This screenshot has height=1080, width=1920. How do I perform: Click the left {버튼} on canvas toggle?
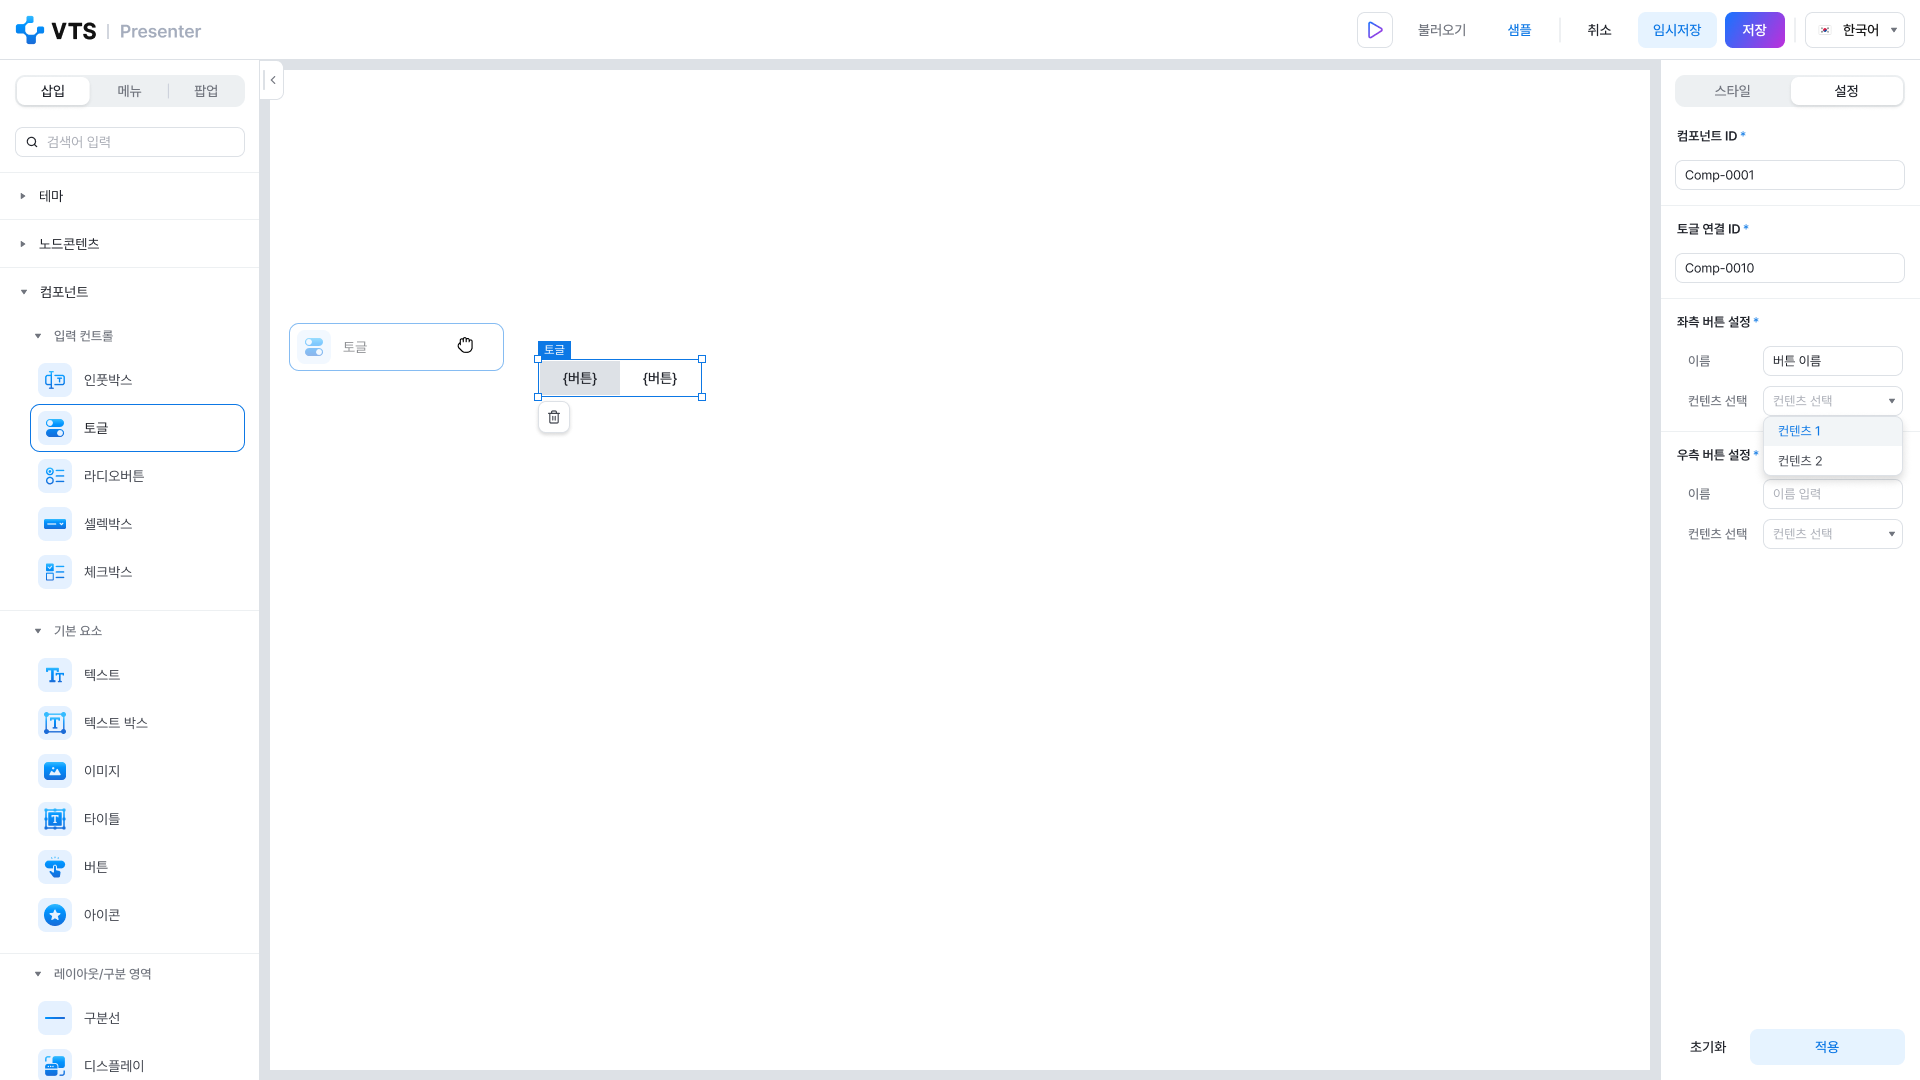coord(580,378)
